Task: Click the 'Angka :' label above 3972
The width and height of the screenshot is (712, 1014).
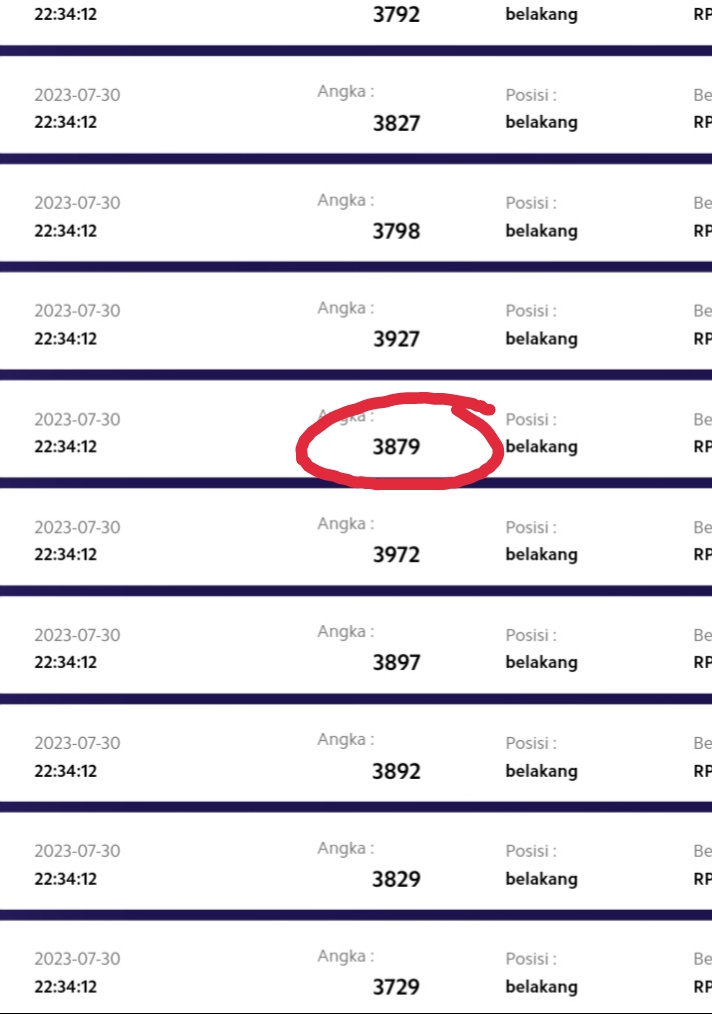Action: (x=346, y=524)
